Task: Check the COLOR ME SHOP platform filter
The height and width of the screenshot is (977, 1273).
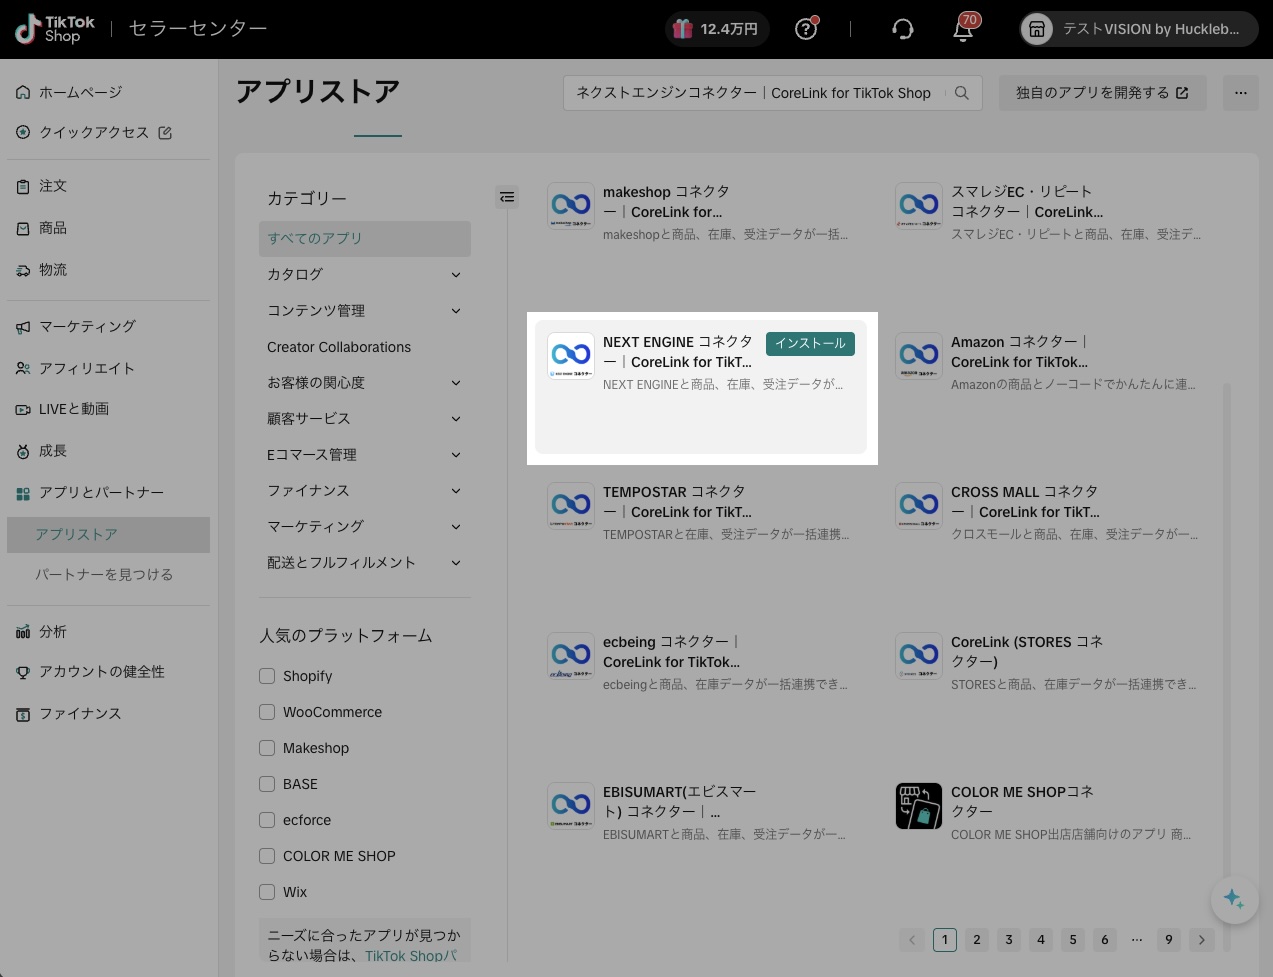Action: point(267,856)
